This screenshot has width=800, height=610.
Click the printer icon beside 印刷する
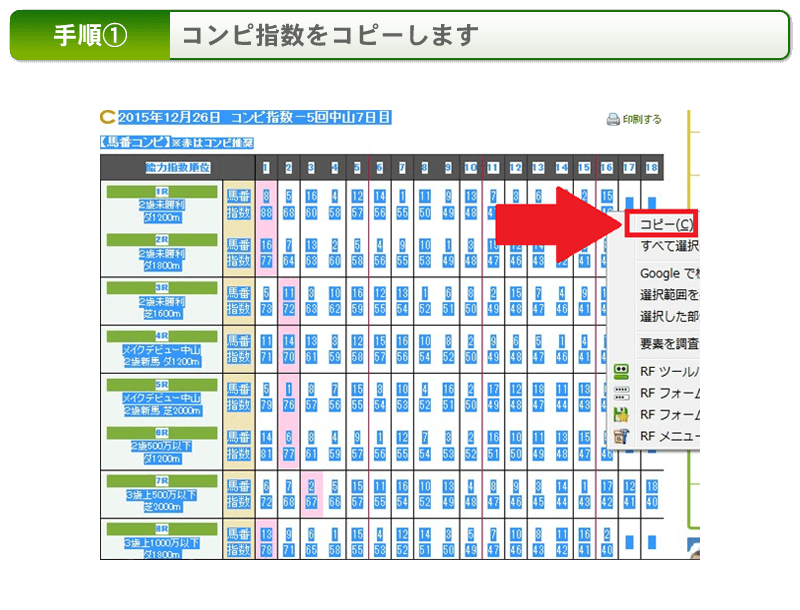(x=614, y=120)
